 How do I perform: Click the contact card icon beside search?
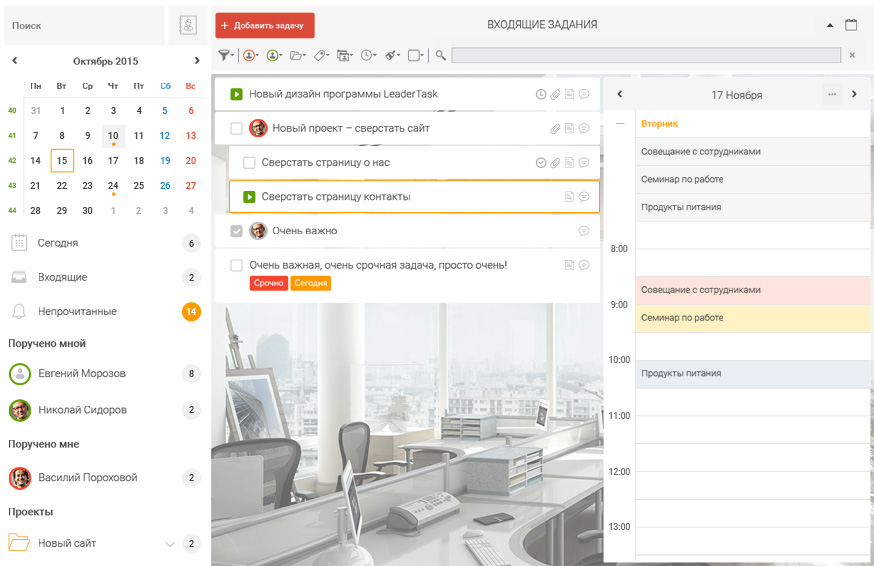point(187,26)
